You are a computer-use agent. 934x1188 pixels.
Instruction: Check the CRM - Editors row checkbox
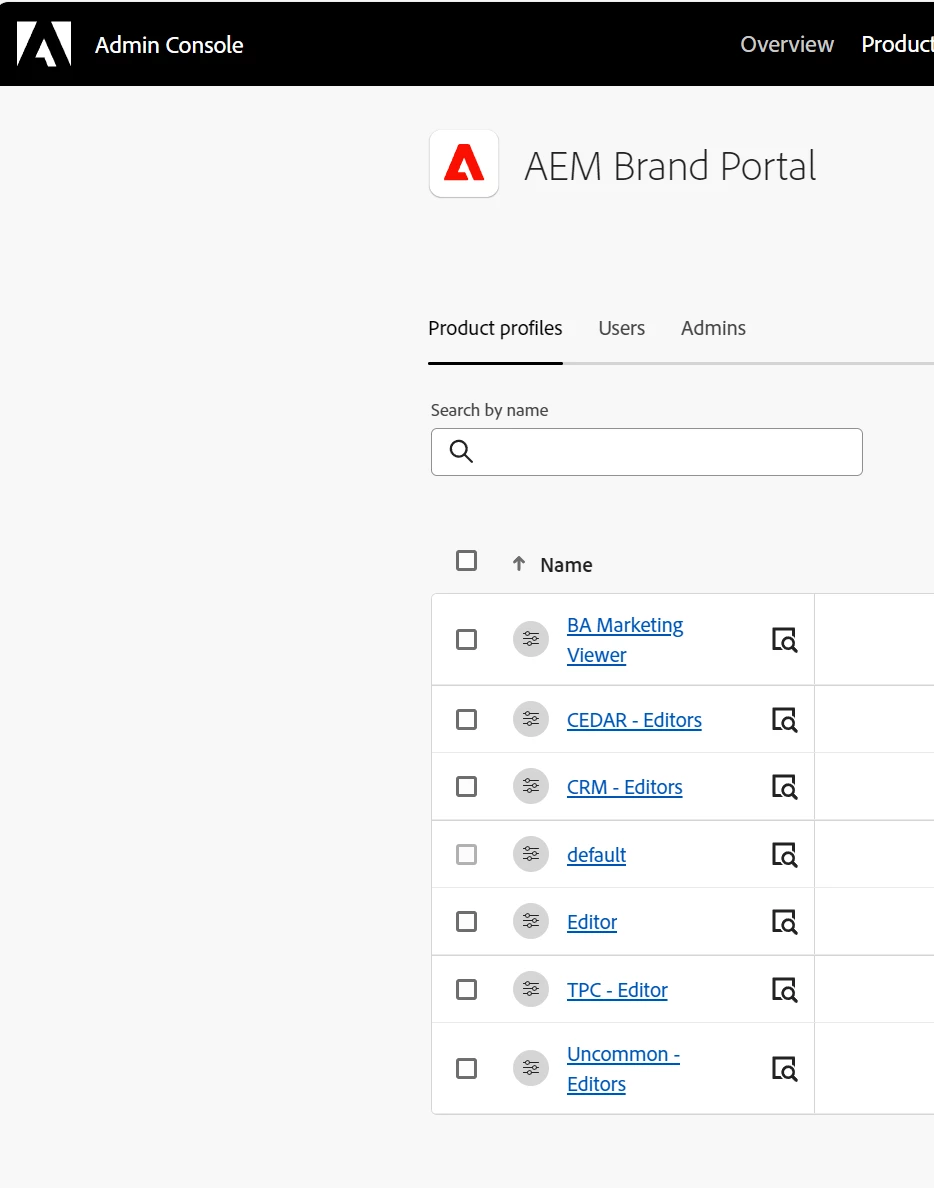[467, 786]
